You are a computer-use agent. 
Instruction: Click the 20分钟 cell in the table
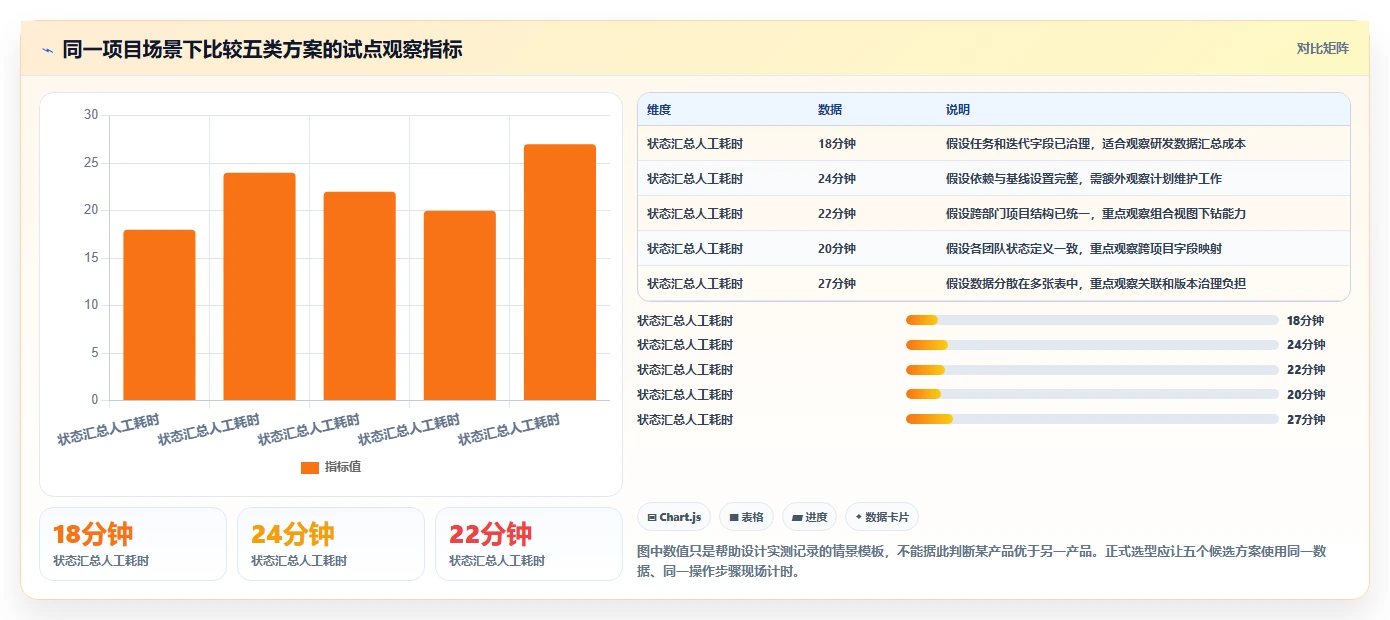(x=837, y=249)
